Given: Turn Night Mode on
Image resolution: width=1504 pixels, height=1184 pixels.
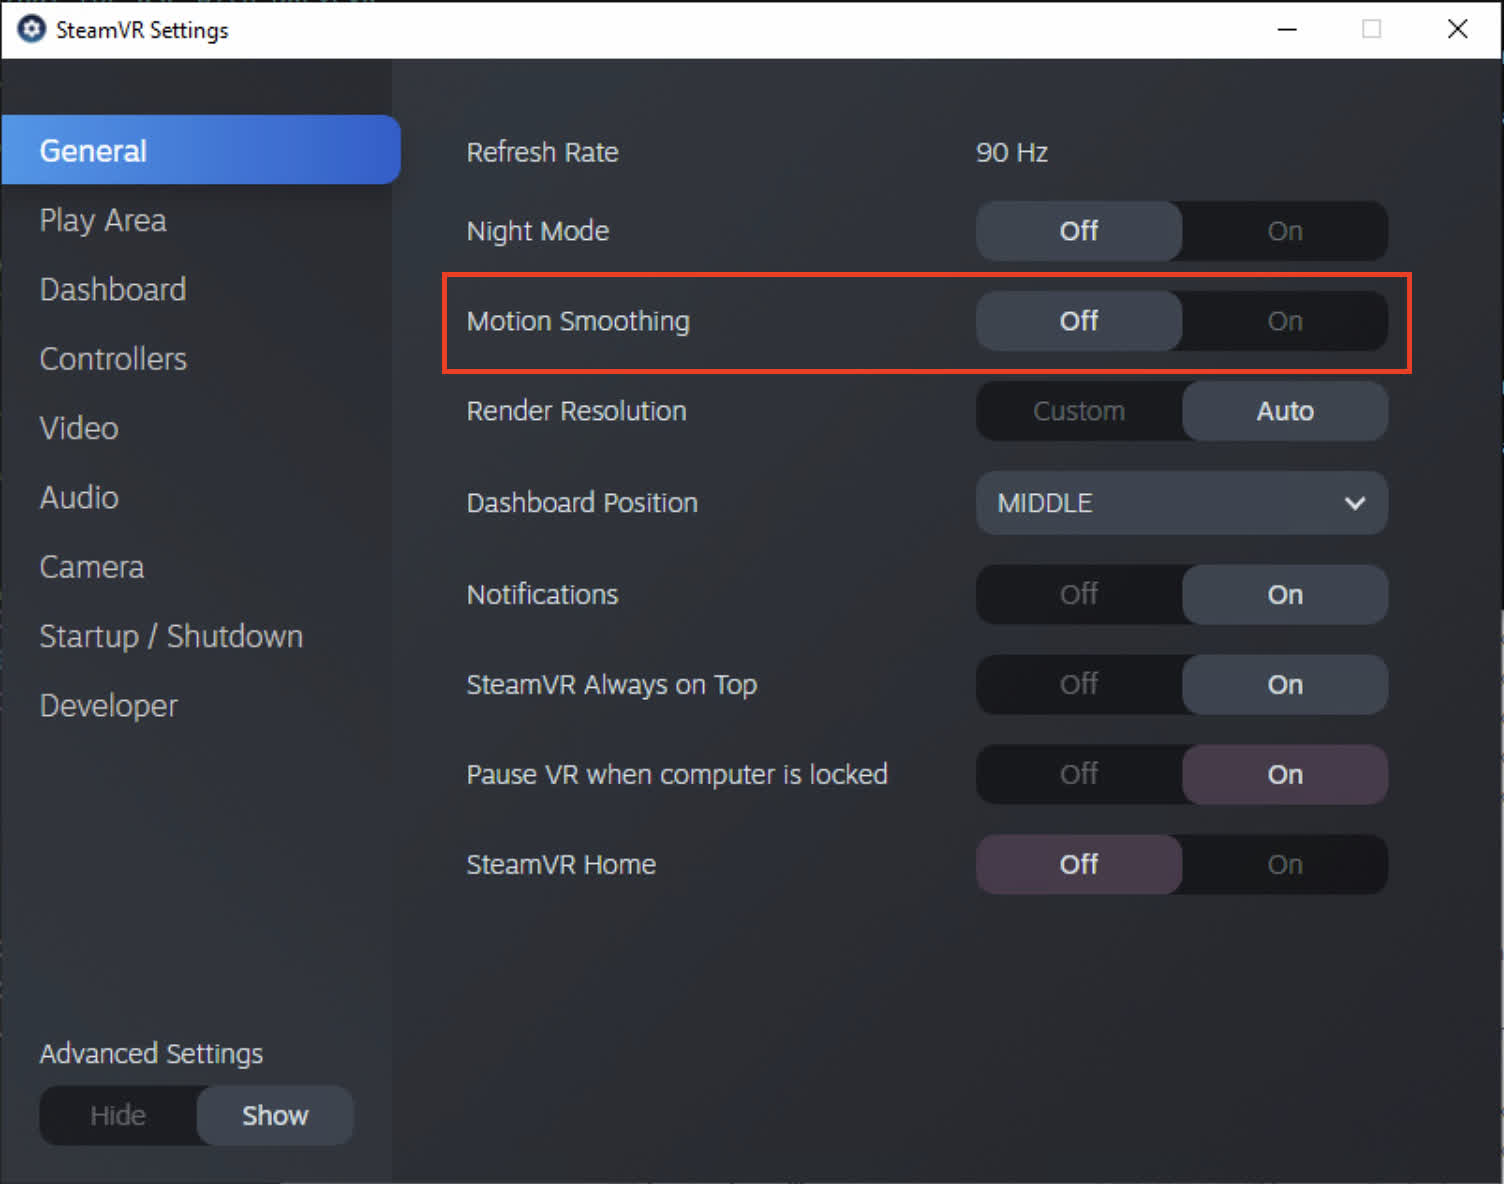Looking at the screenshot, I should click(1284, 231).
